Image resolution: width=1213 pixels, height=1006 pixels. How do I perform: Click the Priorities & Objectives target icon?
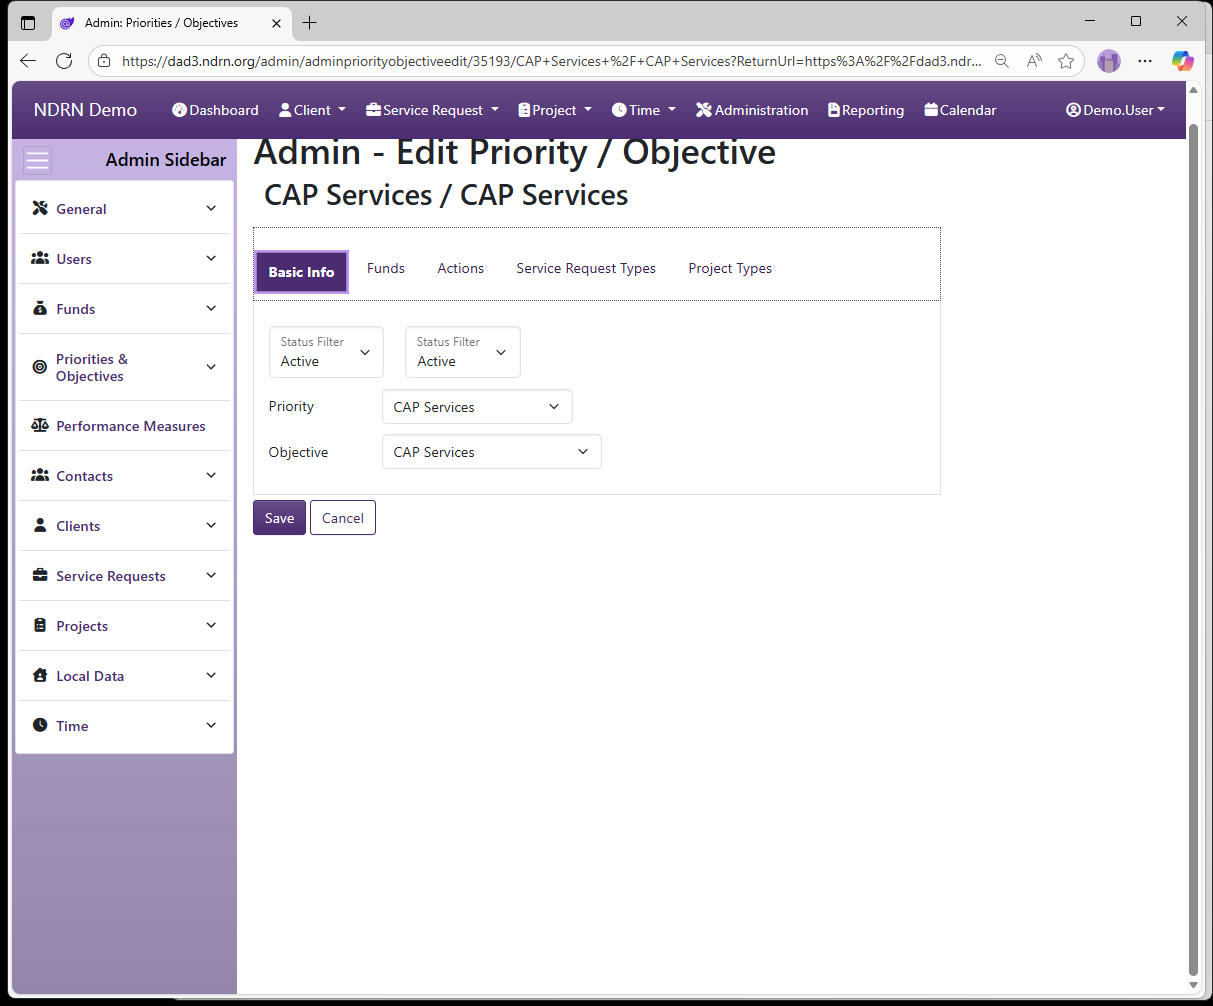click(40, 367)
